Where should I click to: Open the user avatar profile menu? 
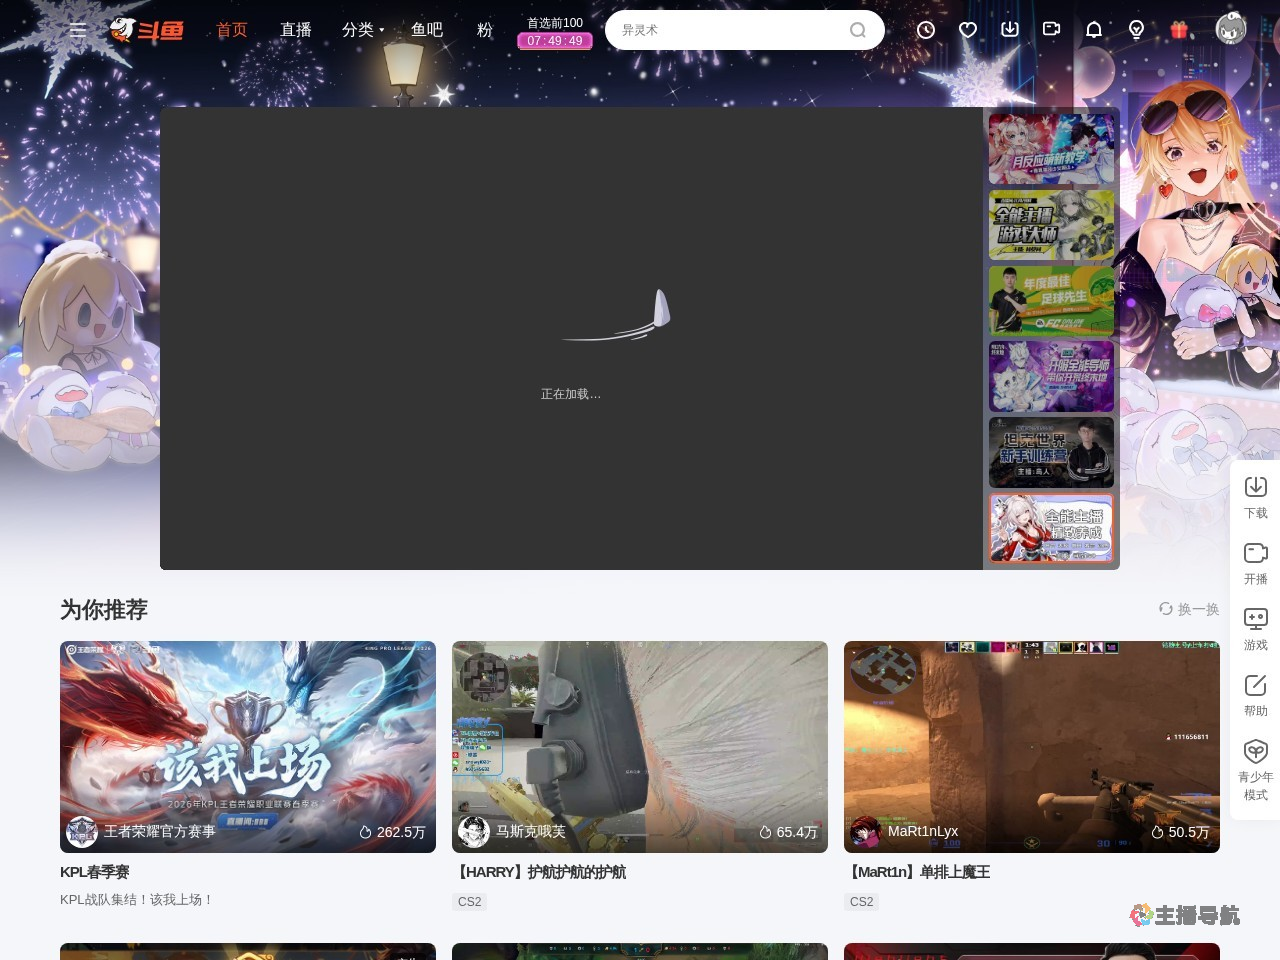(1230, 29)
